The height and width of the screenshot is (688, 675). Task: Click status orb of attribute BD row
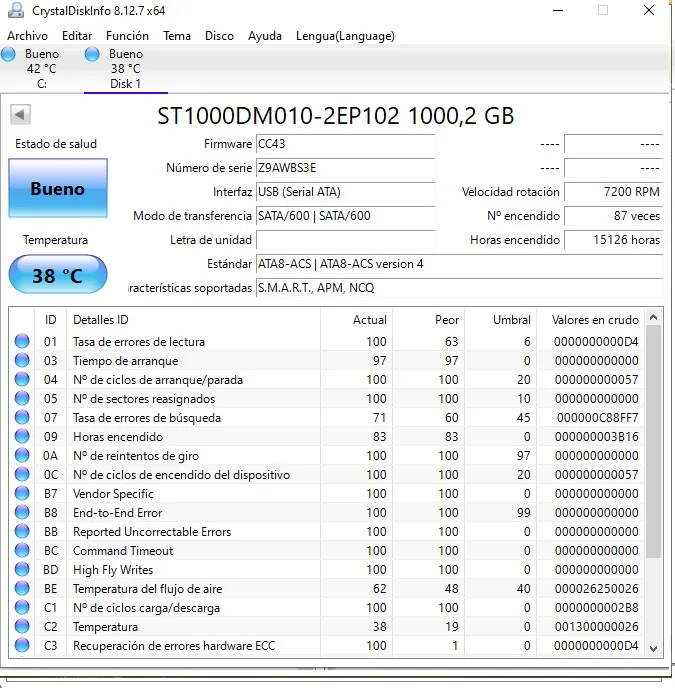point(22,569)
